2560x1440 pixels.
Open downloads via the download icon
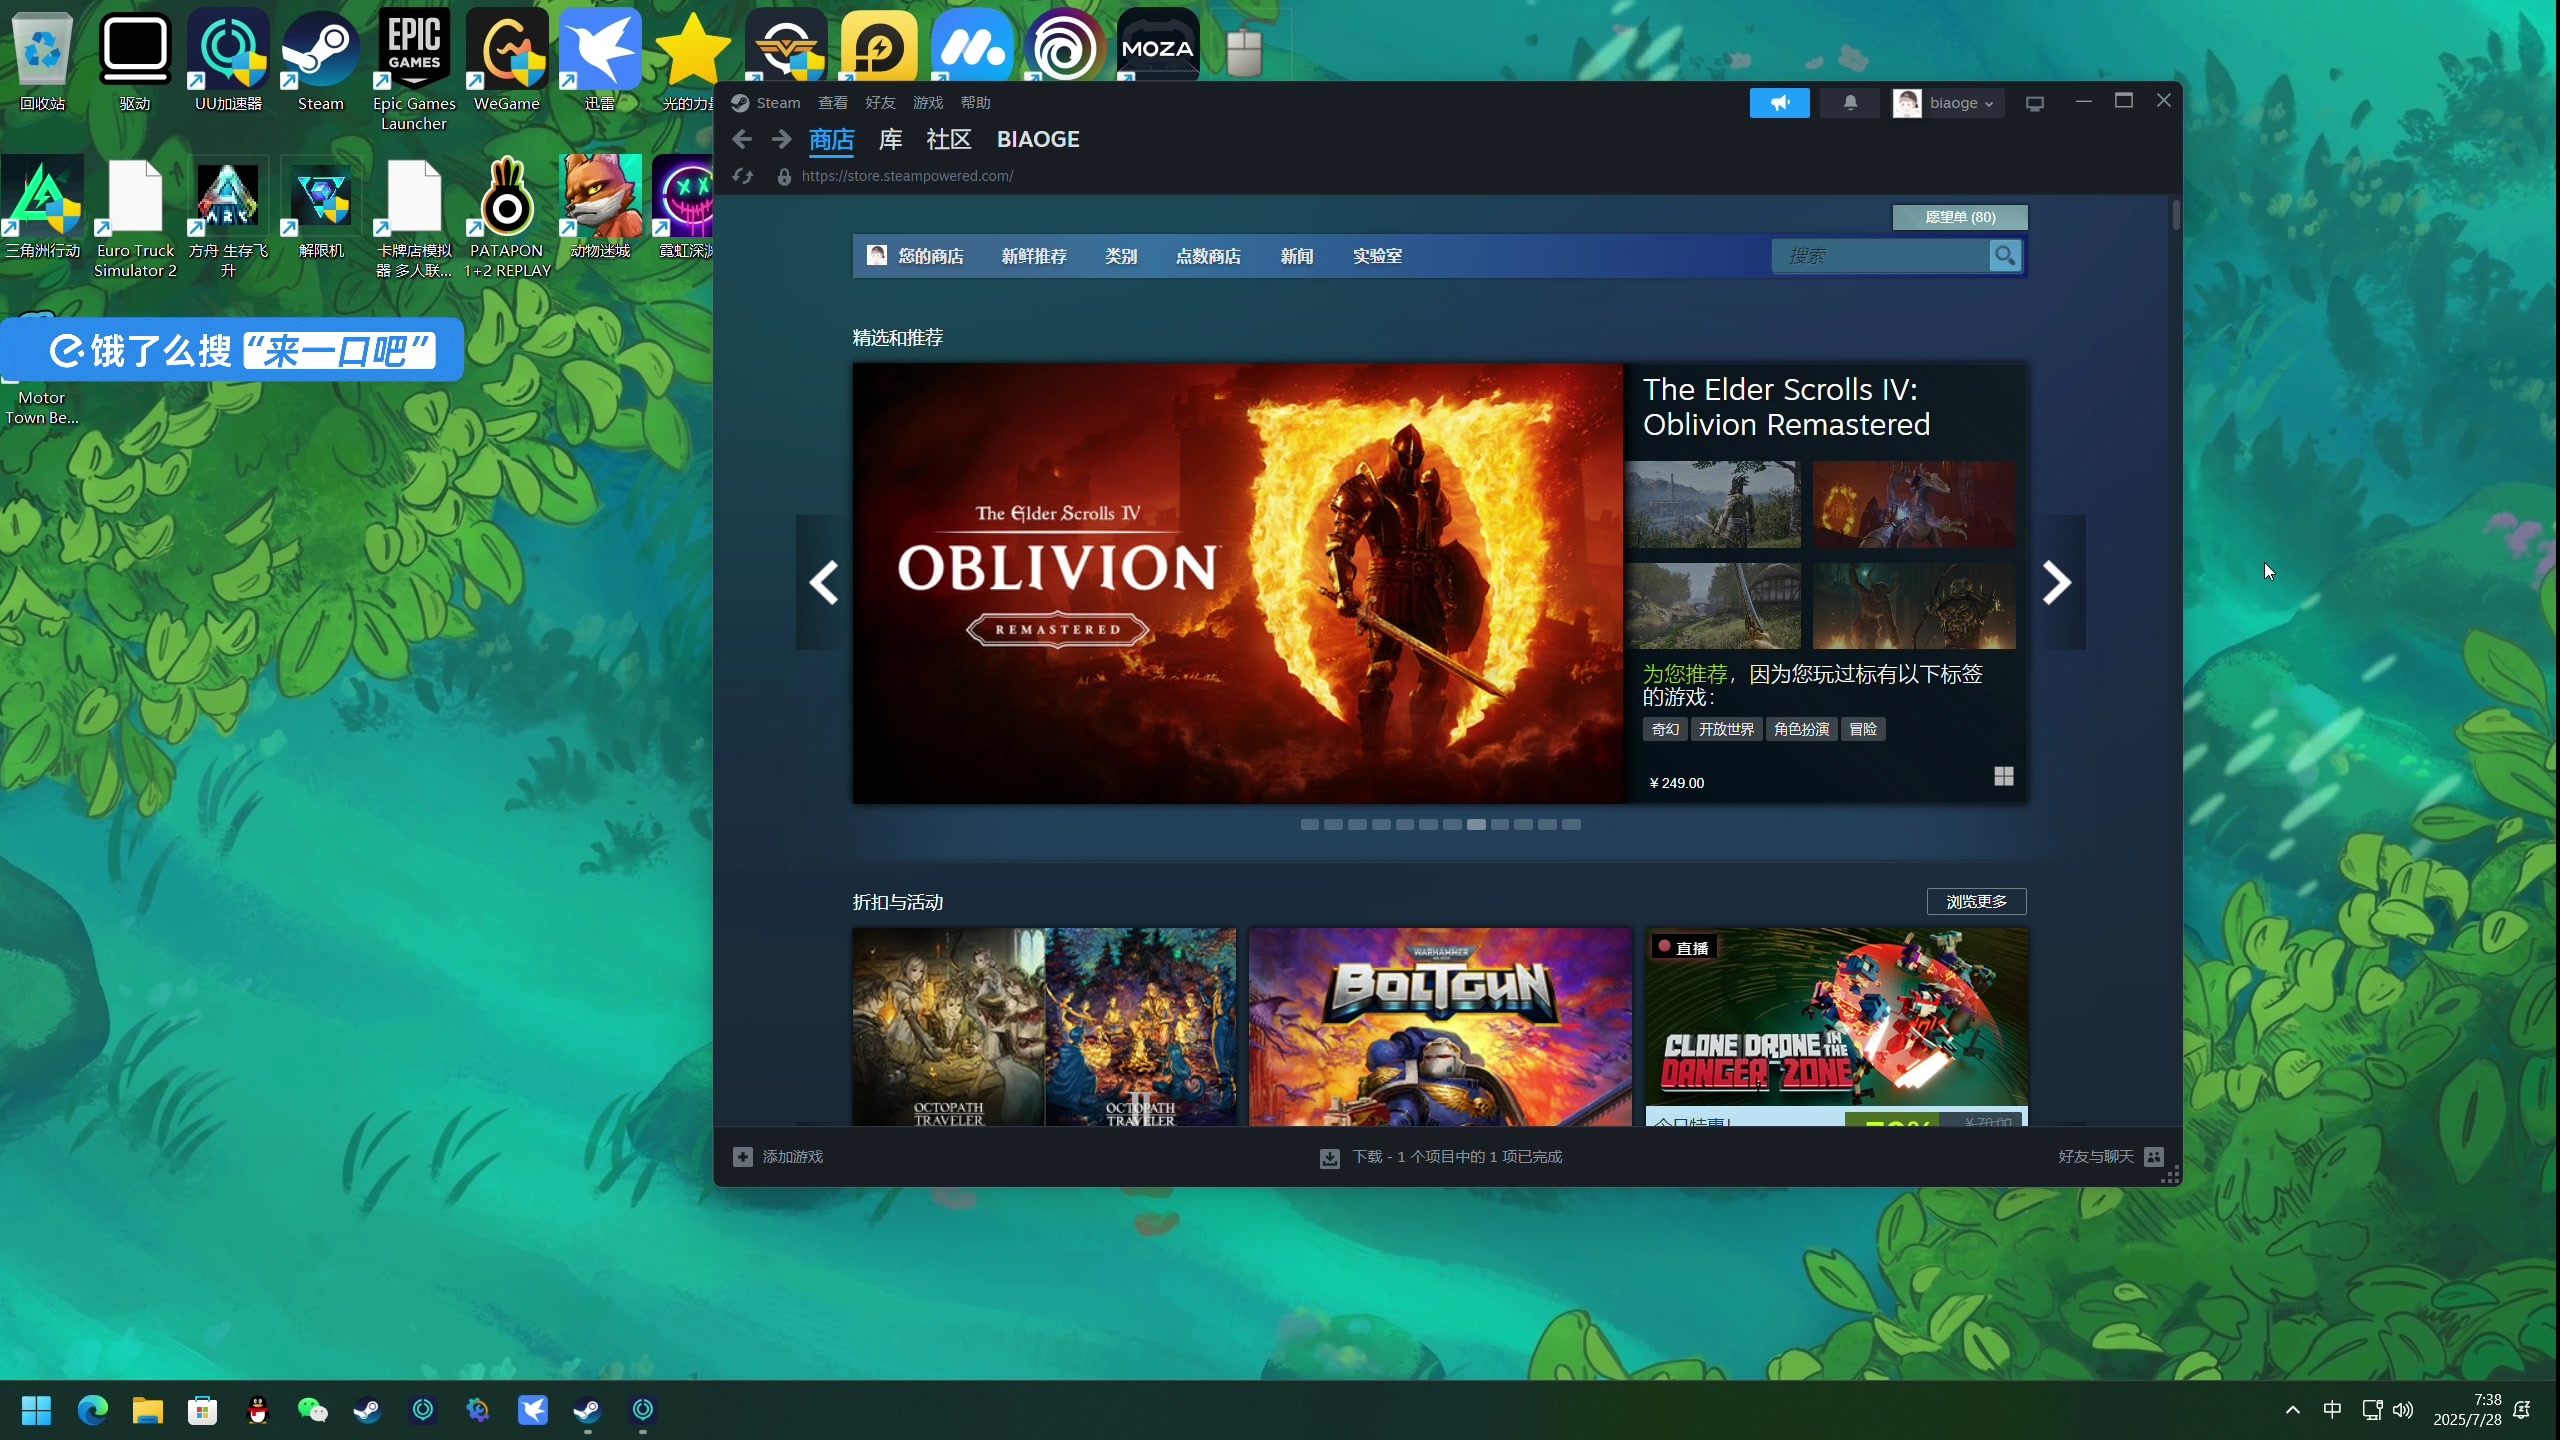click(x=1329, y=1157)
